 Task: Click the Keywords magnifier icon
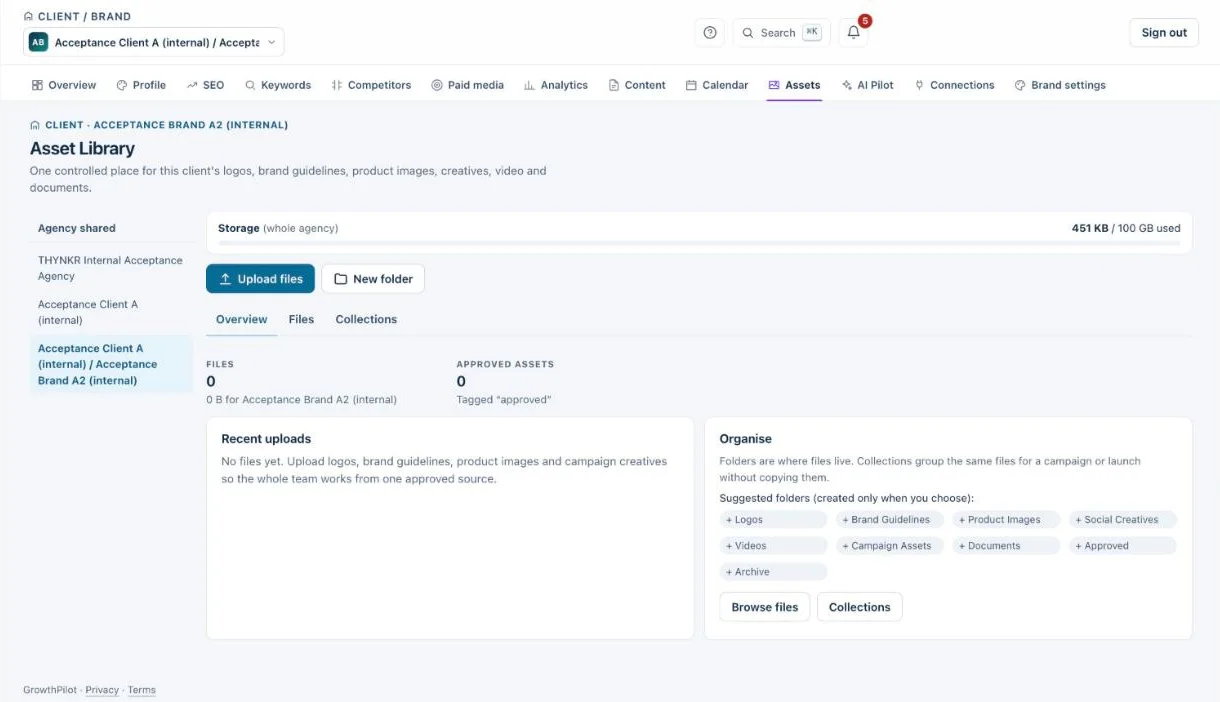250,85
